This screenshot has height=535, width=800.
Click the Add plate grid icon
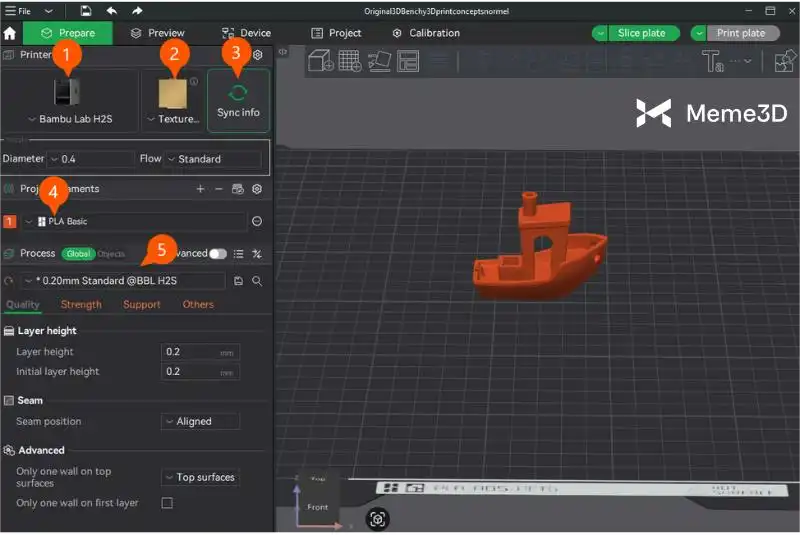pos(350,62)
